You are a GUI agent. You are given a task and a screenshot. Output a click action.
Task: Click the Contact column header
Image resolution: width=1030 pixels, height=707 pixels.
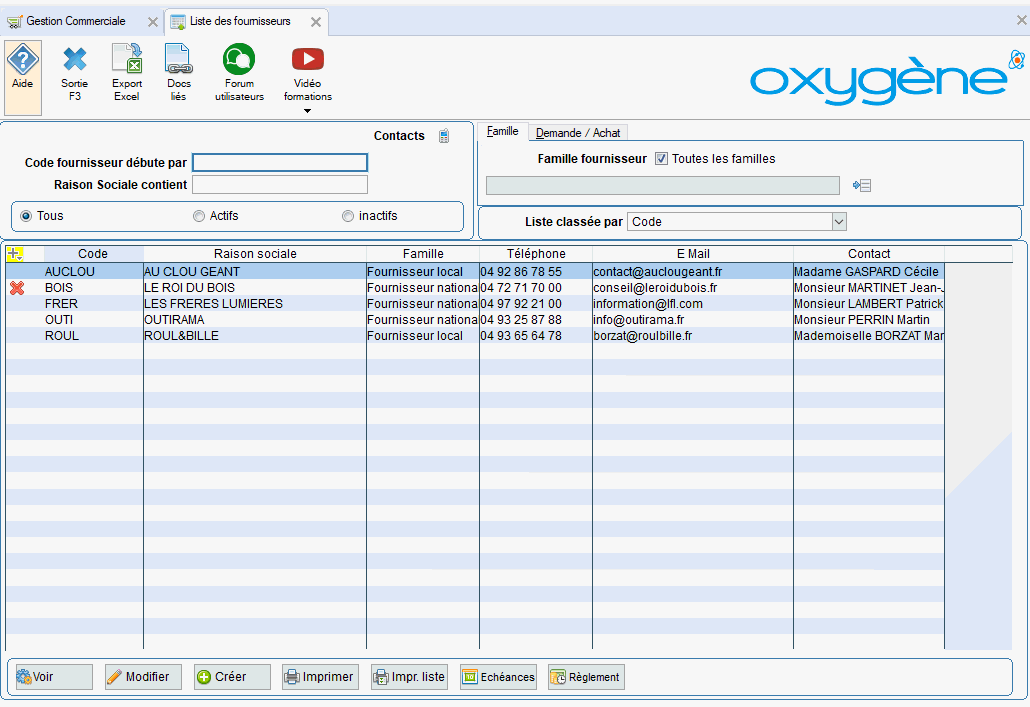[x=869, y=254]
